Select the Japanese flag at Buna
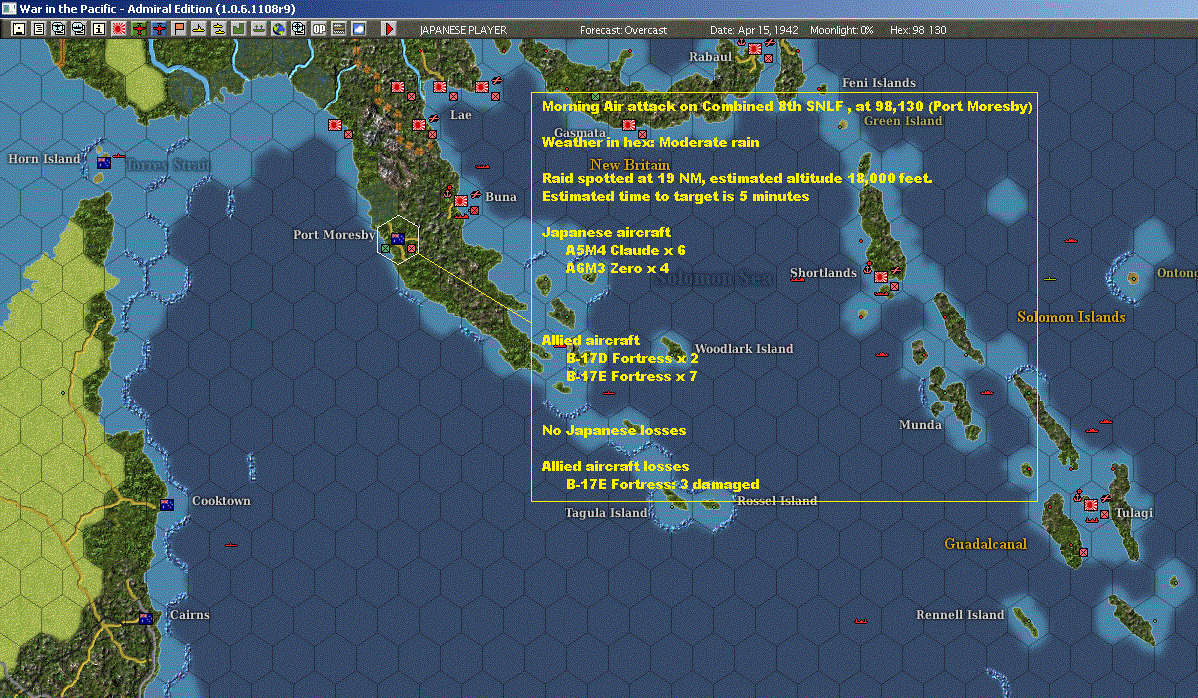The height and width of the screenshot is (698, 1198). coord(461,201)
